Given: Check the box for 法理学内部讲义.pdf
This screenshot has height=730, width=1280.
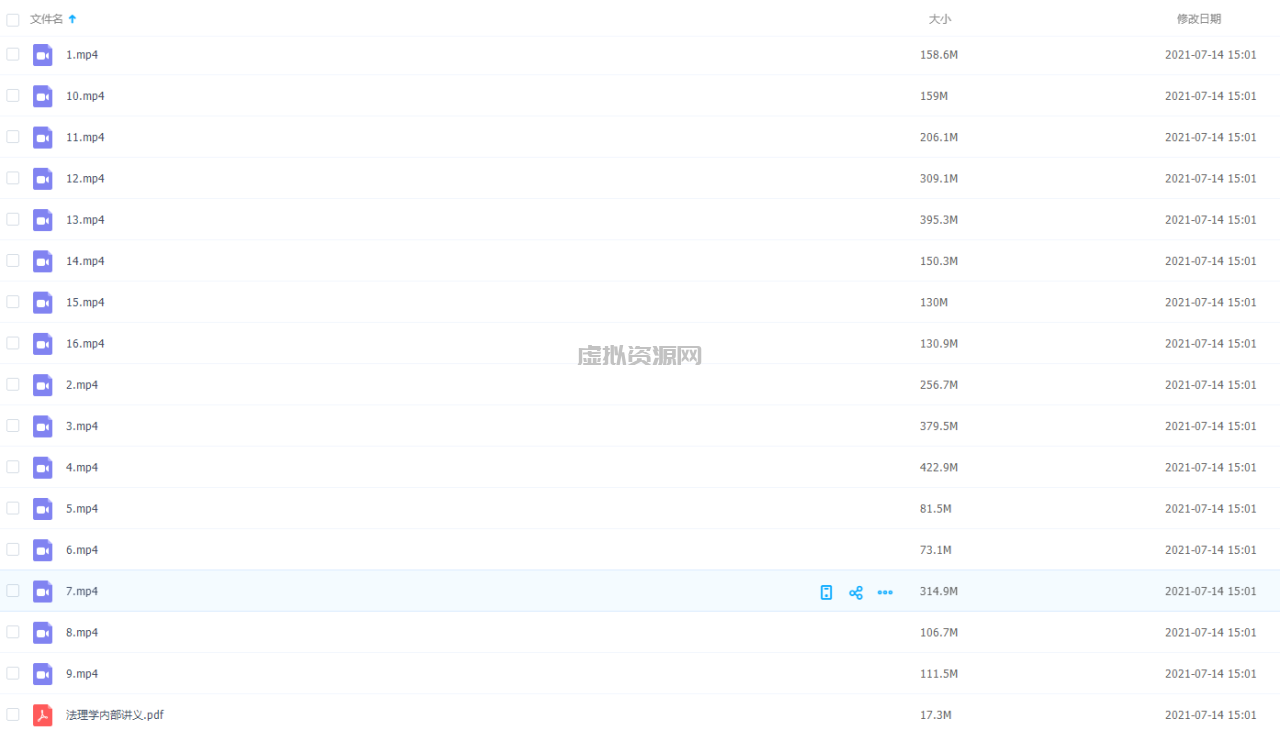Looking at the screenshot, I should click(13, 714).
